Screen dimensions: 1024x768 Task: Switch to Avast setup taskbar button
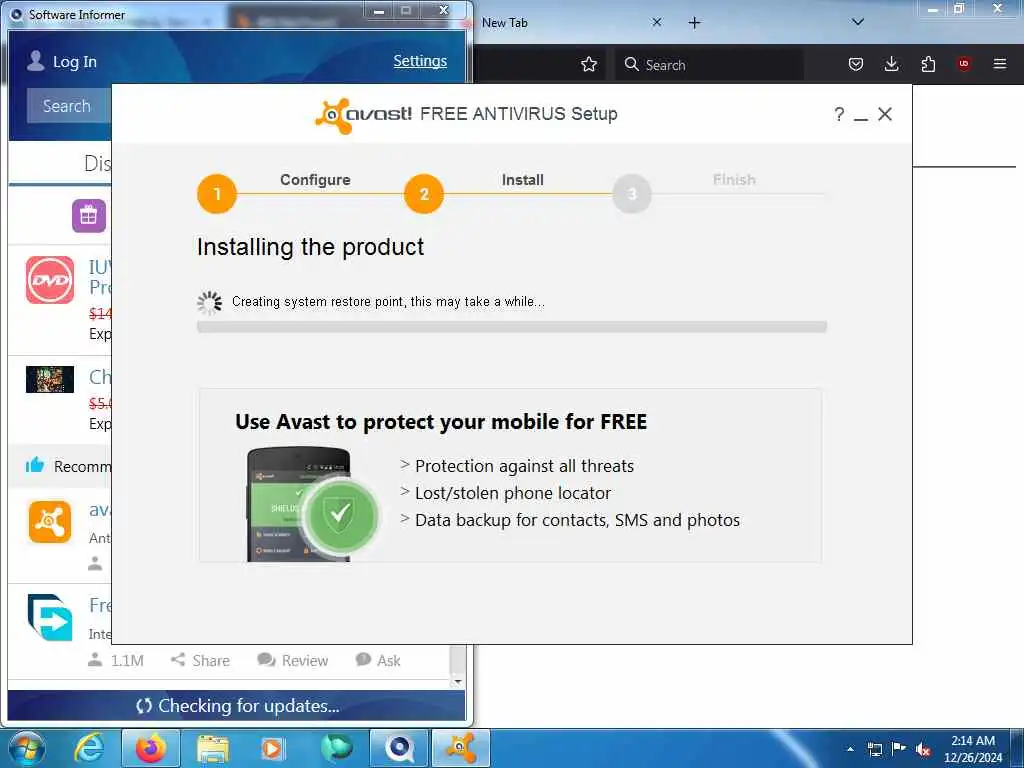tap(461, 749)
